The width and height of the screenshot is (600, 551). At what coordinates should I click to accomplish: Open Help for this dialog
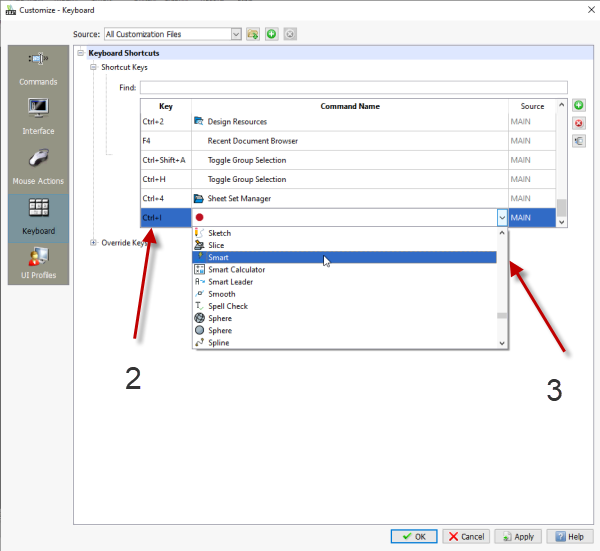570,536
